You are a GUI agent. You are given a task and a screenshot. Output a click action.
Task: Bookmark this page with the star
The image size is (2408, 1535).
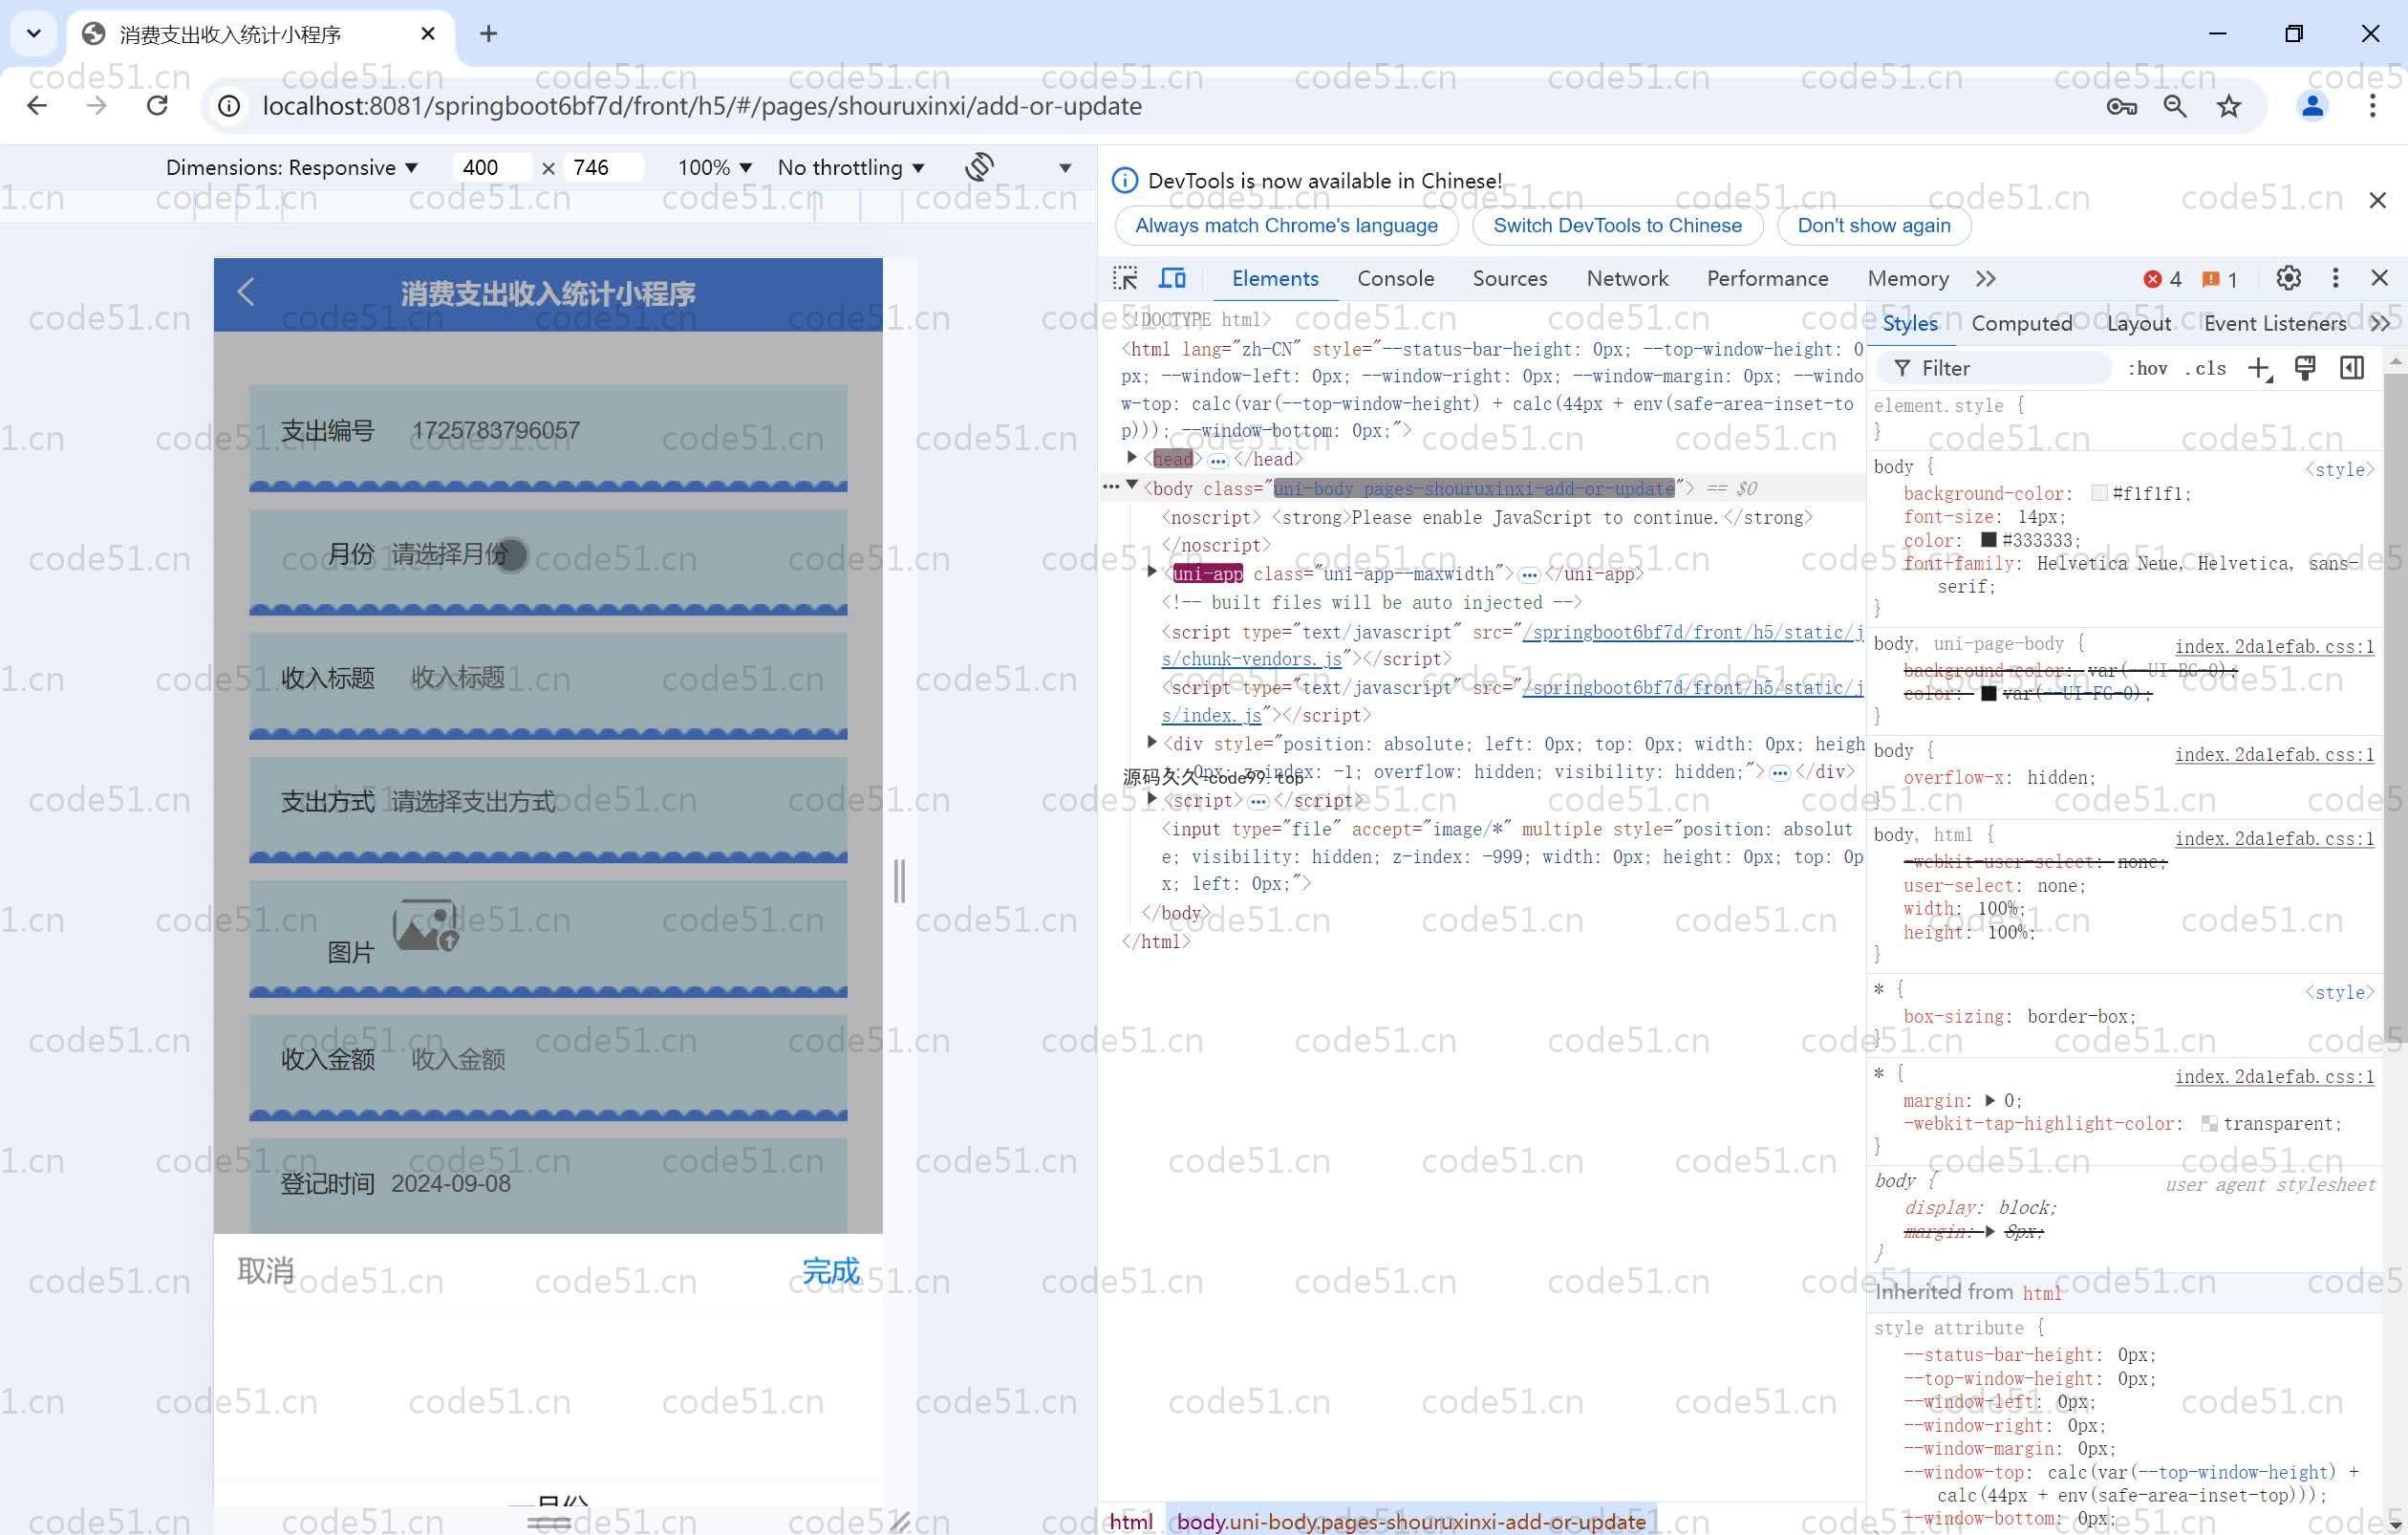[x=2228, y=106]
